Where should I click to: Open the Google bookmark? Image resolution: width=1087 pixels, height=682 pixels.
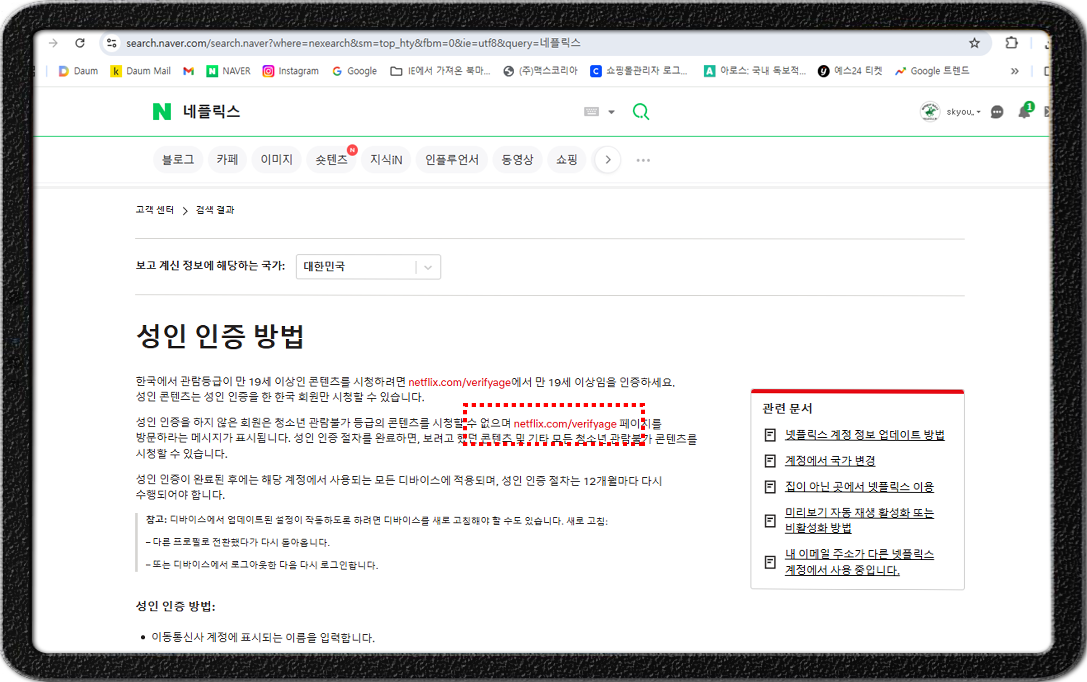(354, 71)
